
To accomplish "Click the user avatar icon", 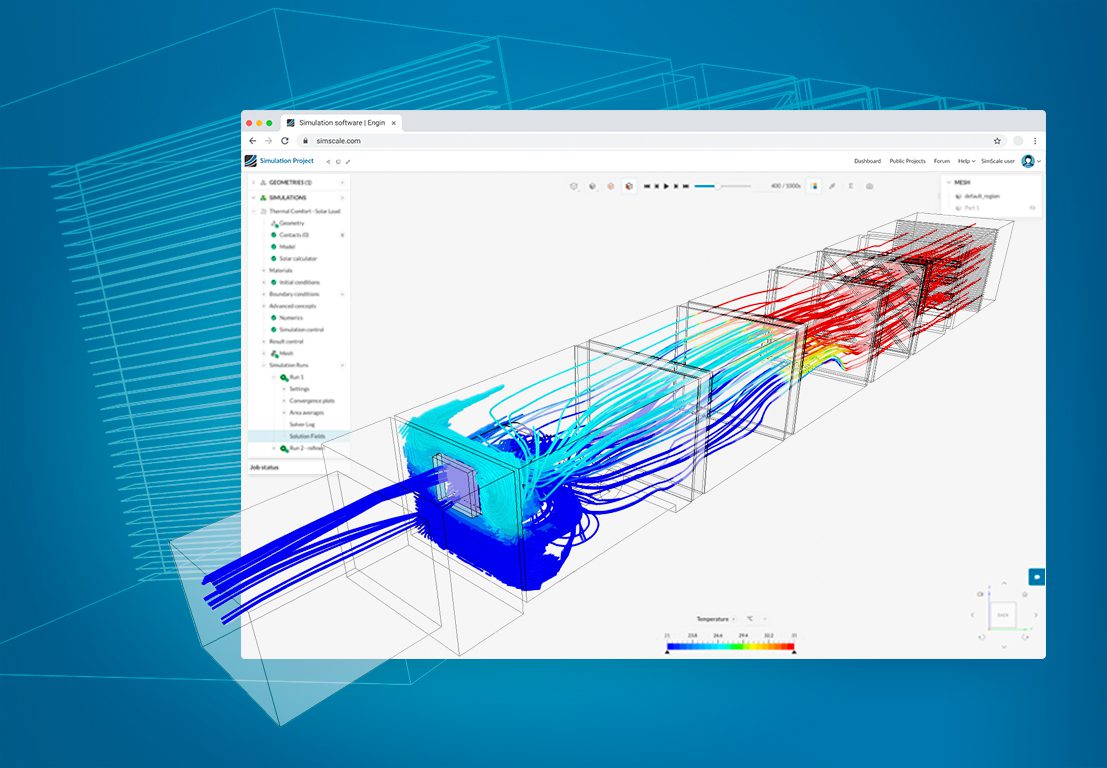I will (x=1027, y=161).
